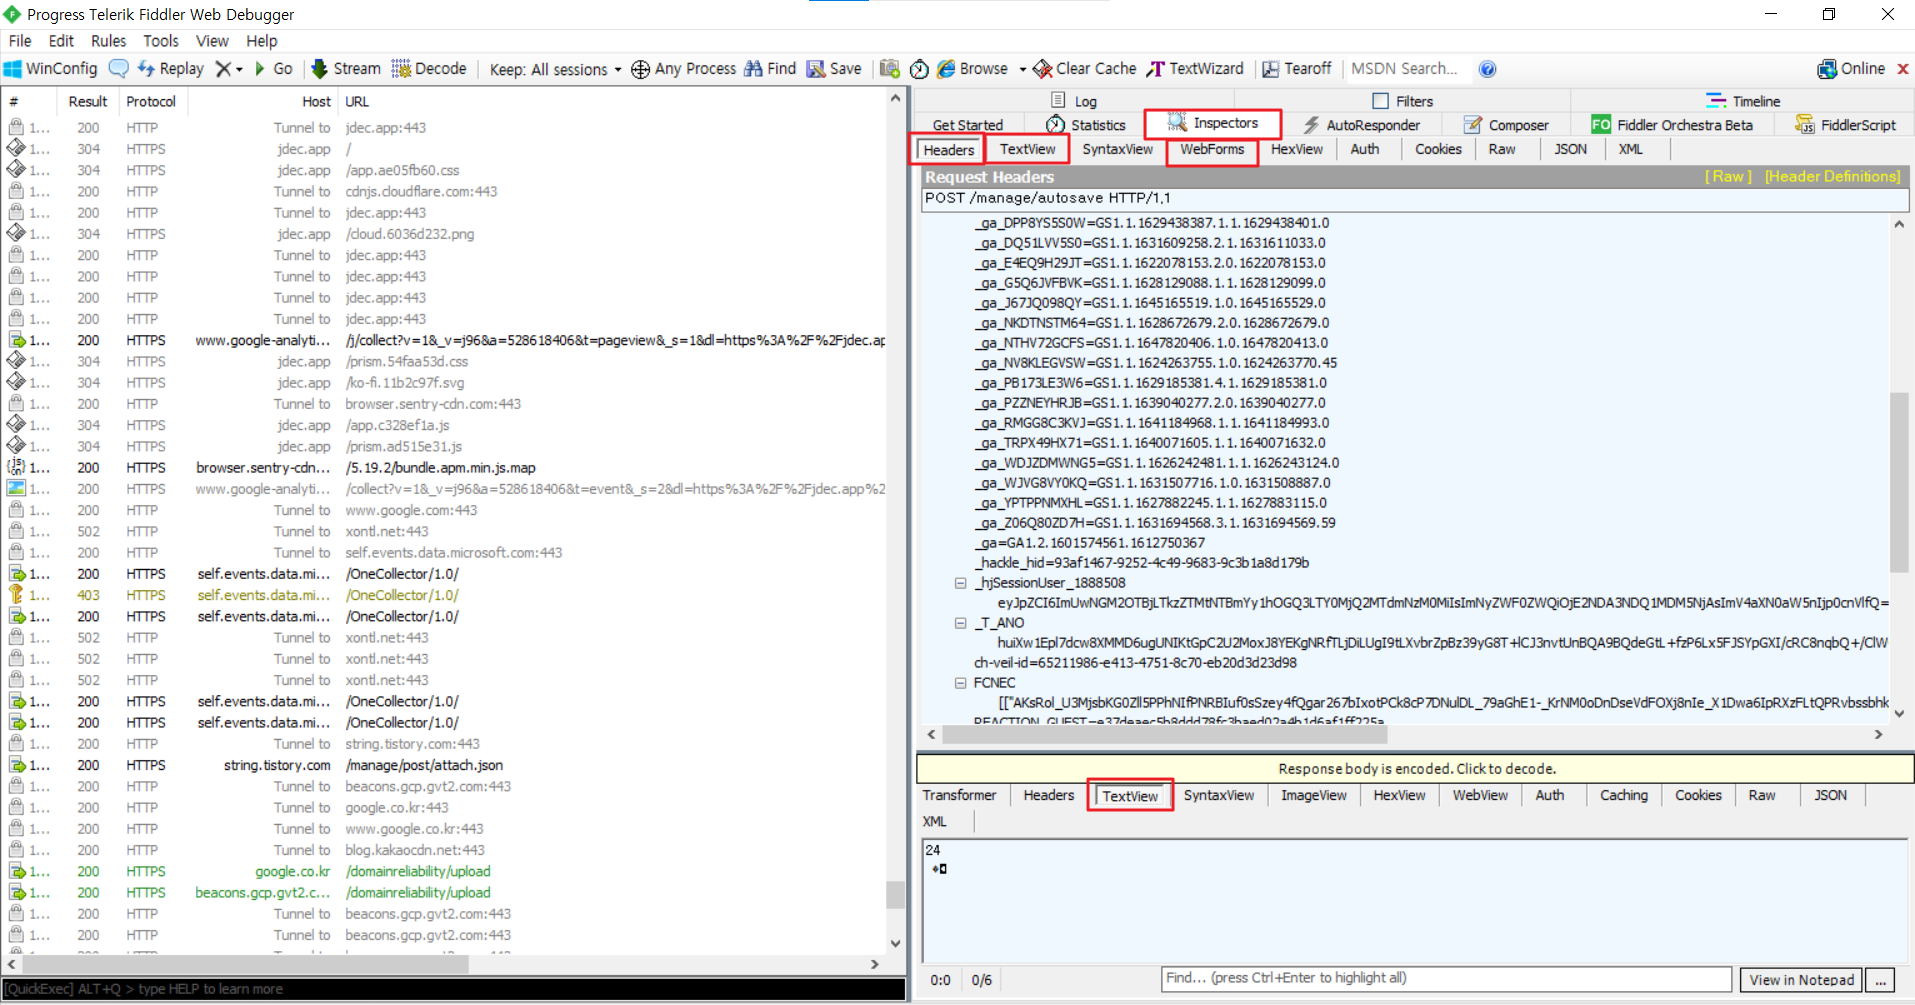The image size is (1915, 1005).
Task: Open the Remove sessions dropdown arrow
Action: tap(239, 70)
